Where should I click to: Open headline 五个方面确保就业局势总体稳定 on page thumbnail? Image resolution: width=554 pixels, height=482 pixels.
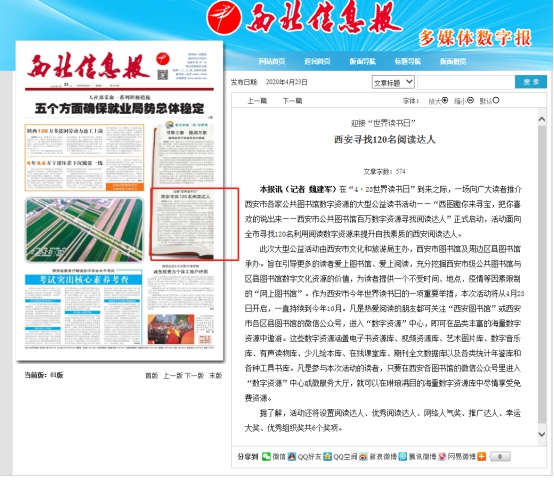point(119,108)
